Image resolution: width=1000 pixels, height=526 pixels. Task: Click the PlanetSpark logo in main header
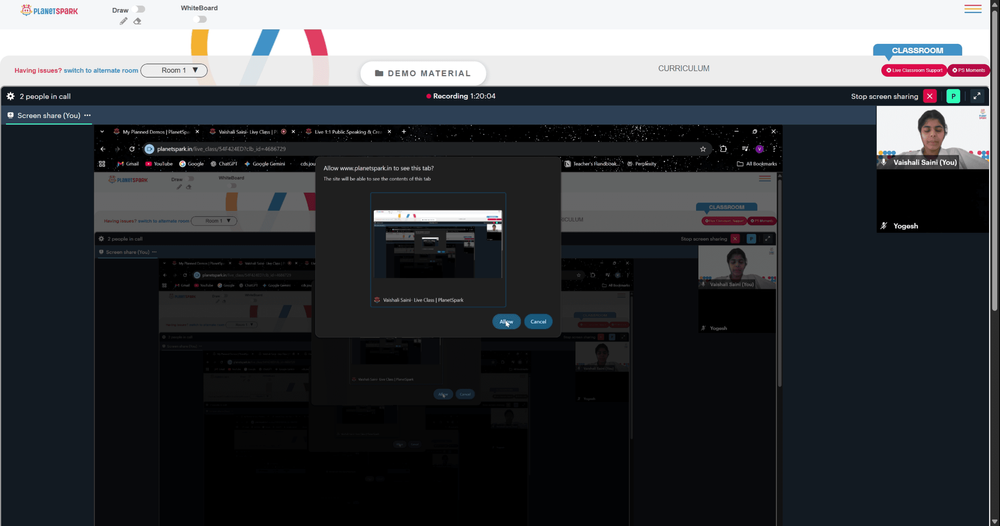(x=49, y=10)
